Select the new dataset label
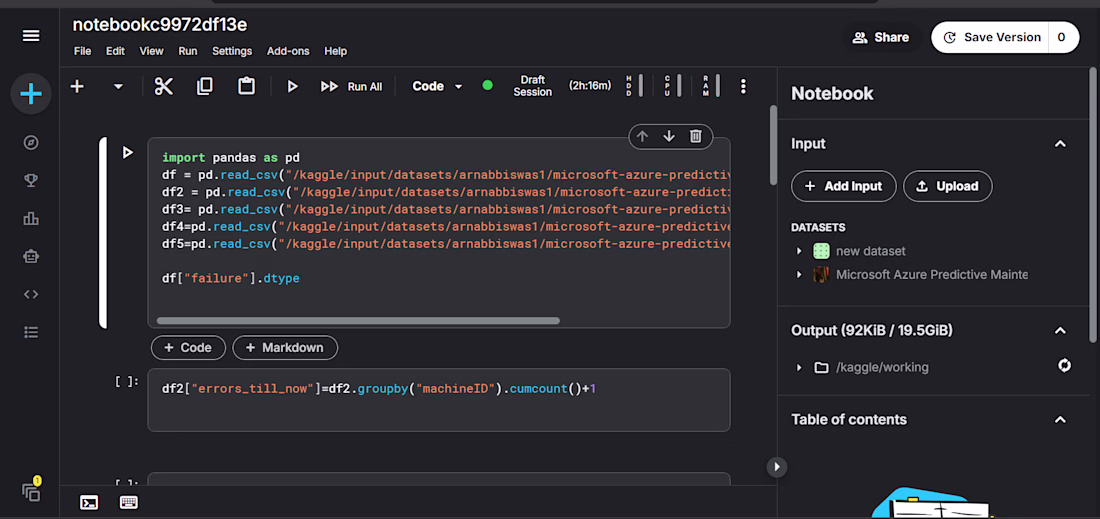1100x519 pixels. tap(871, 251)
